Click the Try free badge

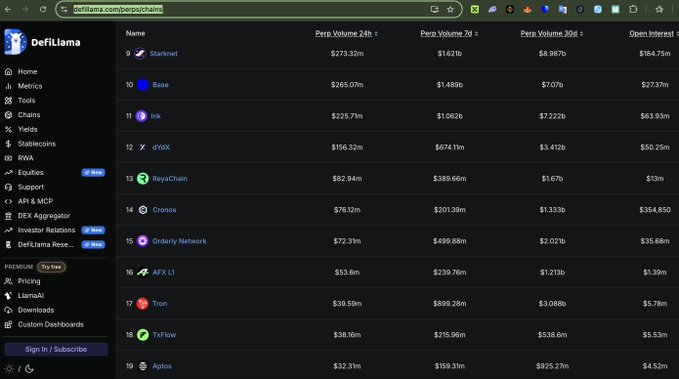[x=51, y=267]
